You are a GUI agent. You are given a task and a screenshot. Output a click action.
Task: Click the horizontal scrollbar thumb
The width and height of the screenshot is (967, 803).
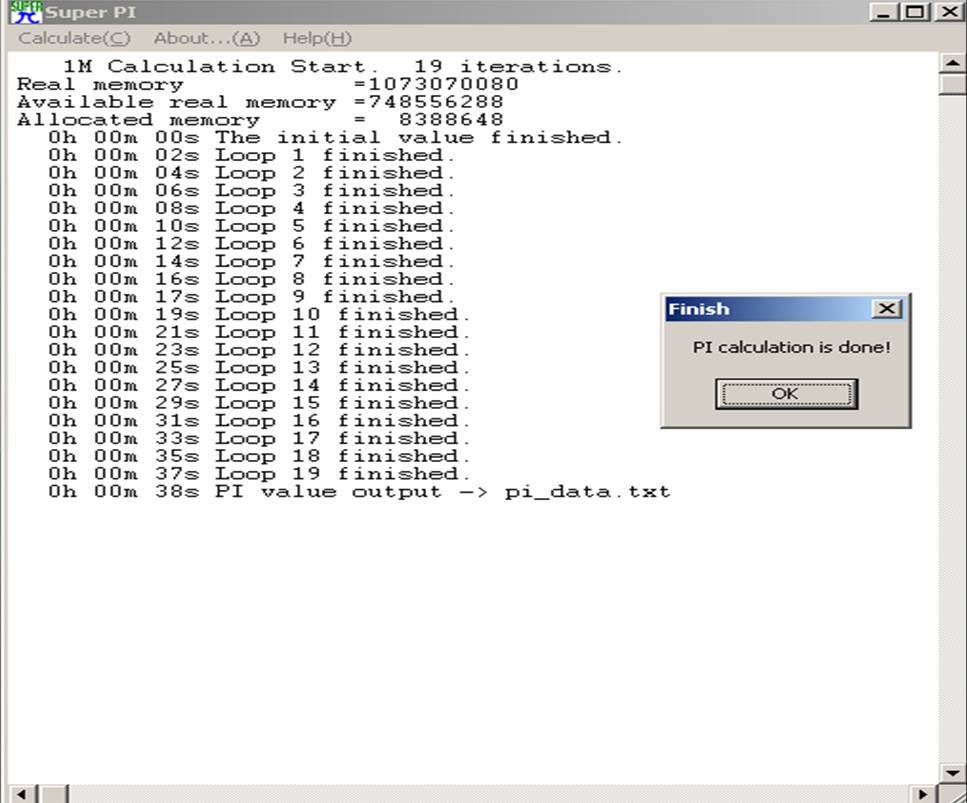[54, 794]
